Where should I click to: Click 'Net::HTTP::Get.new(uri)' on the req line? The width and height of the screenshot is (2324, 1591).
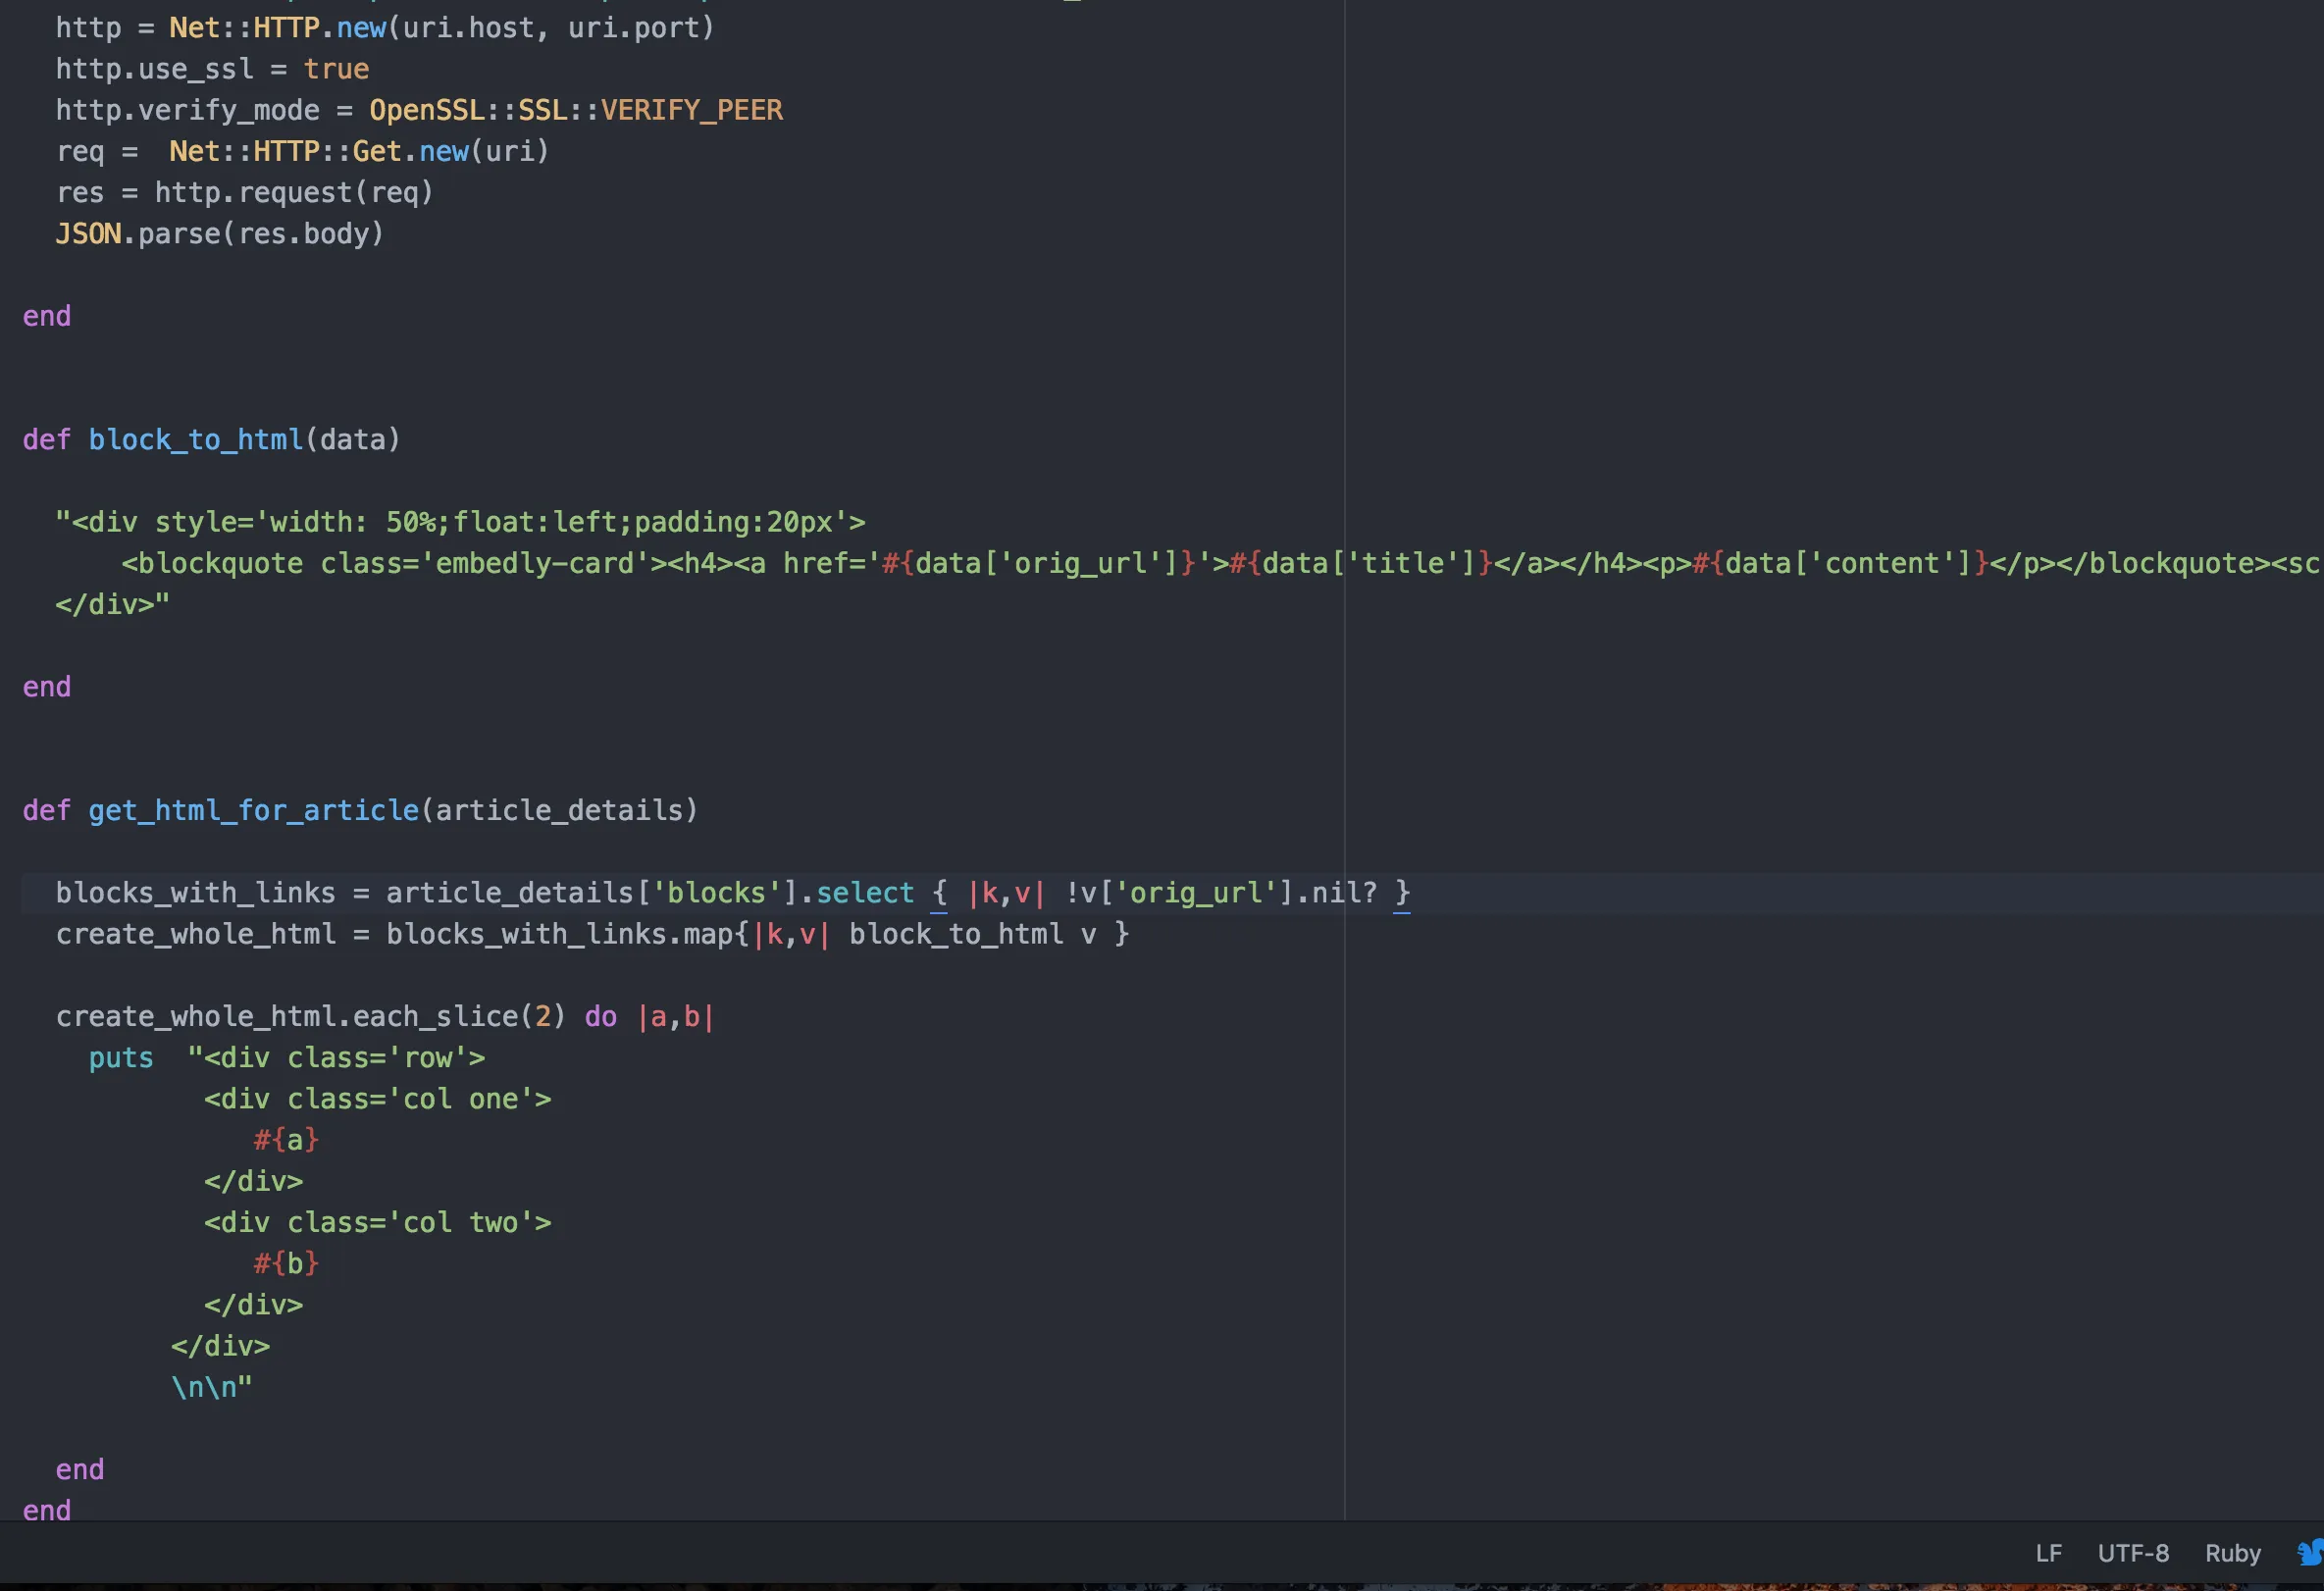click(x=359, y=151)
